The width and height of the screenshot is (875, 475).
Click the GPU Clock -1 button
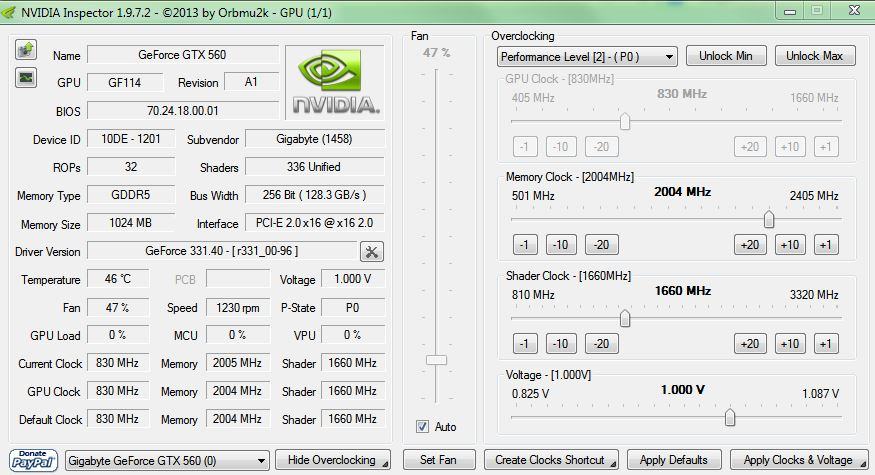525,147
